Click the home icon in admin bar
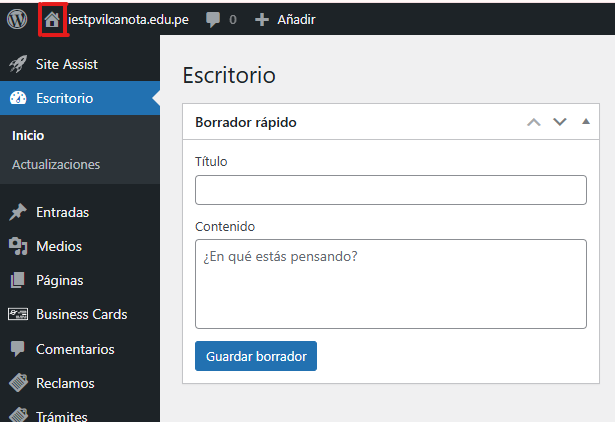This screenshot has height=422, width=615. (52, 19)
